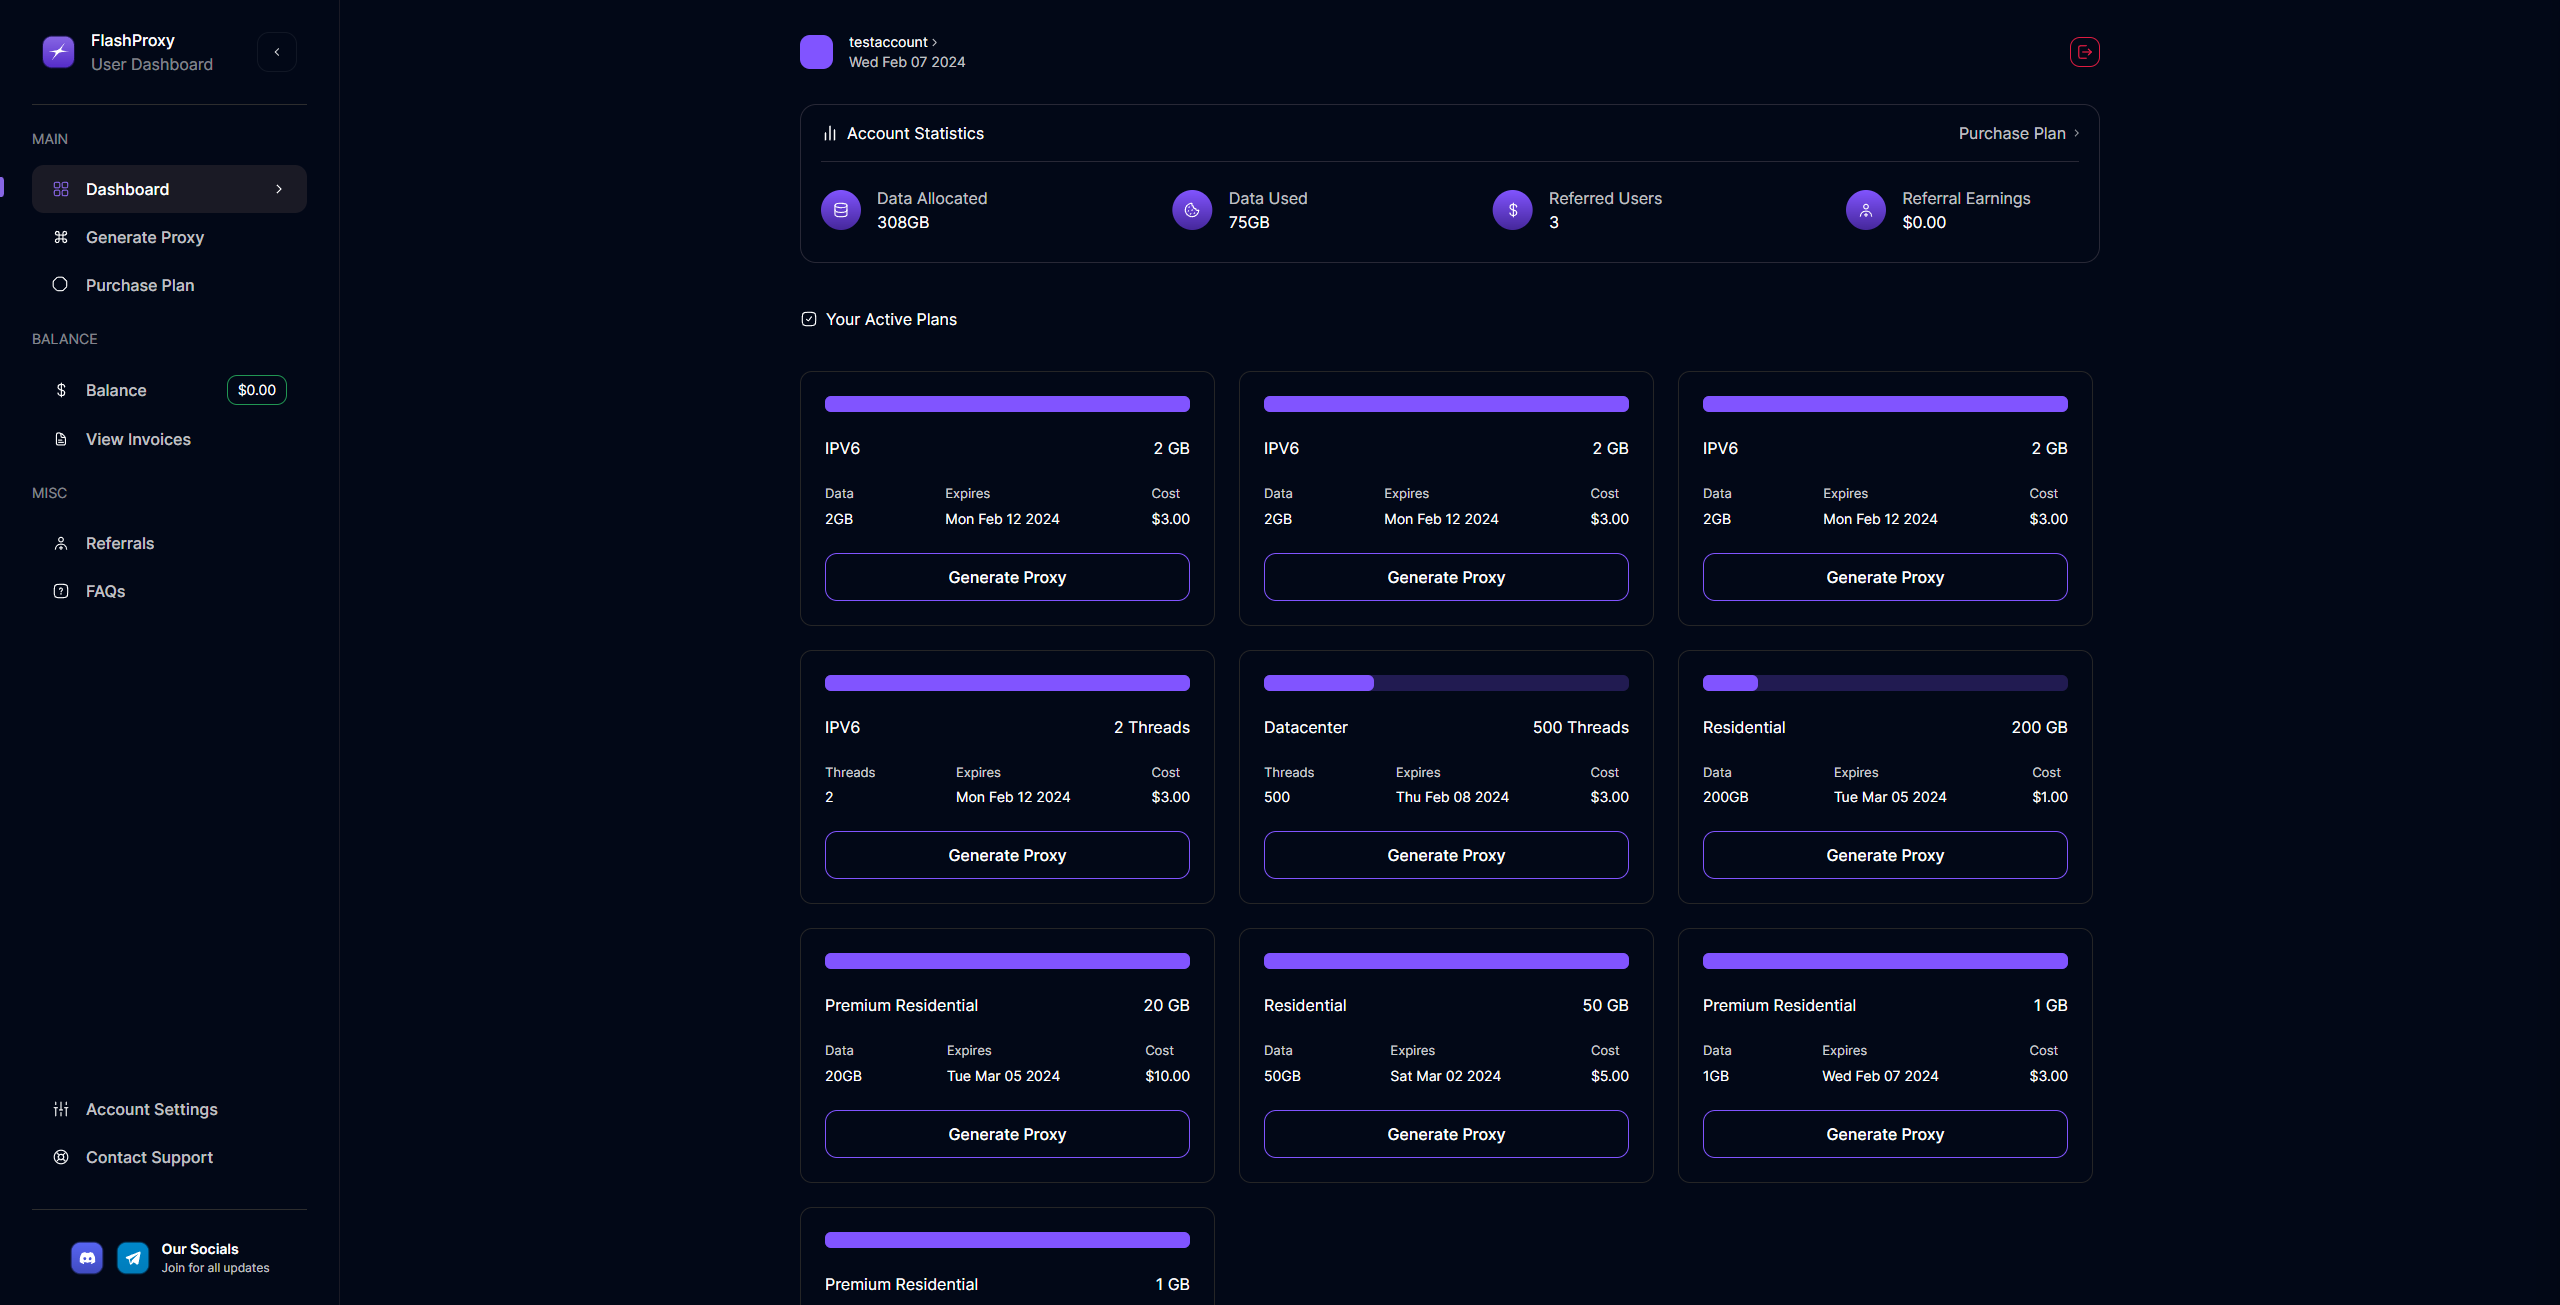Open the testaccount user dropdown
Screen dimensions: 2560x1305
[x=892, y=42]
